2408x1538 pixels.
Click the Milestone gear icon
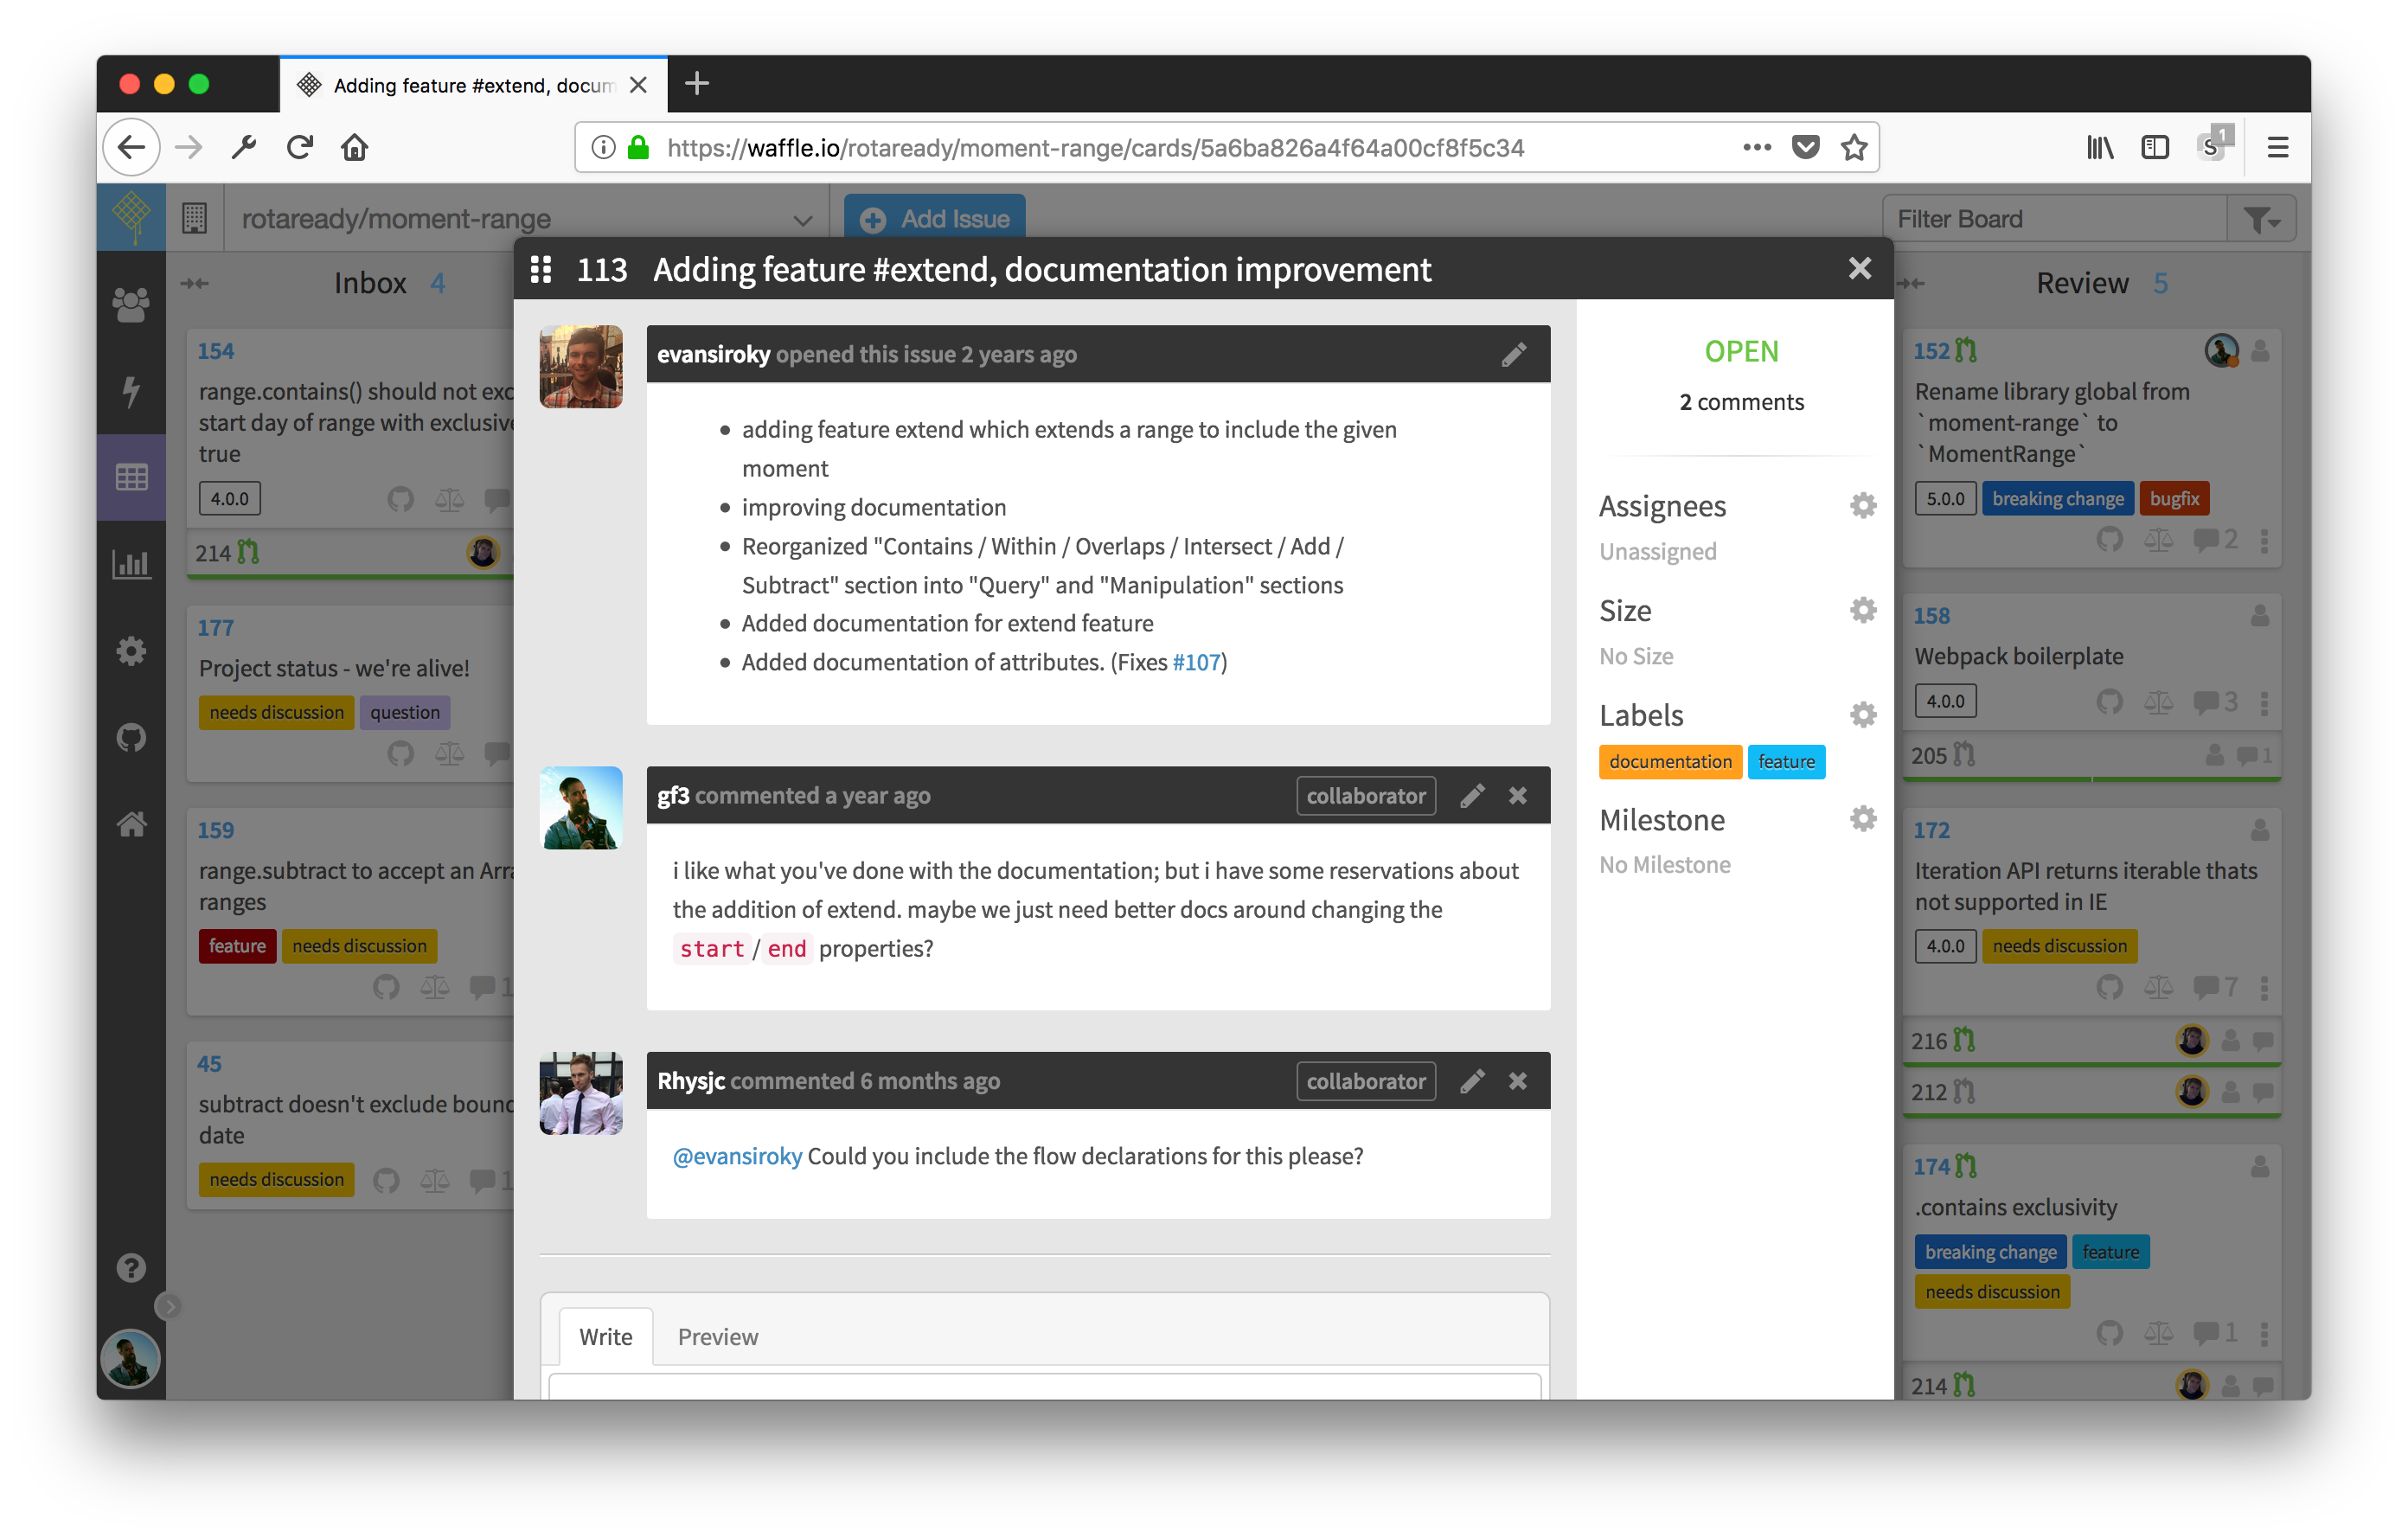pyautogui.click(x=1862, y=819)
